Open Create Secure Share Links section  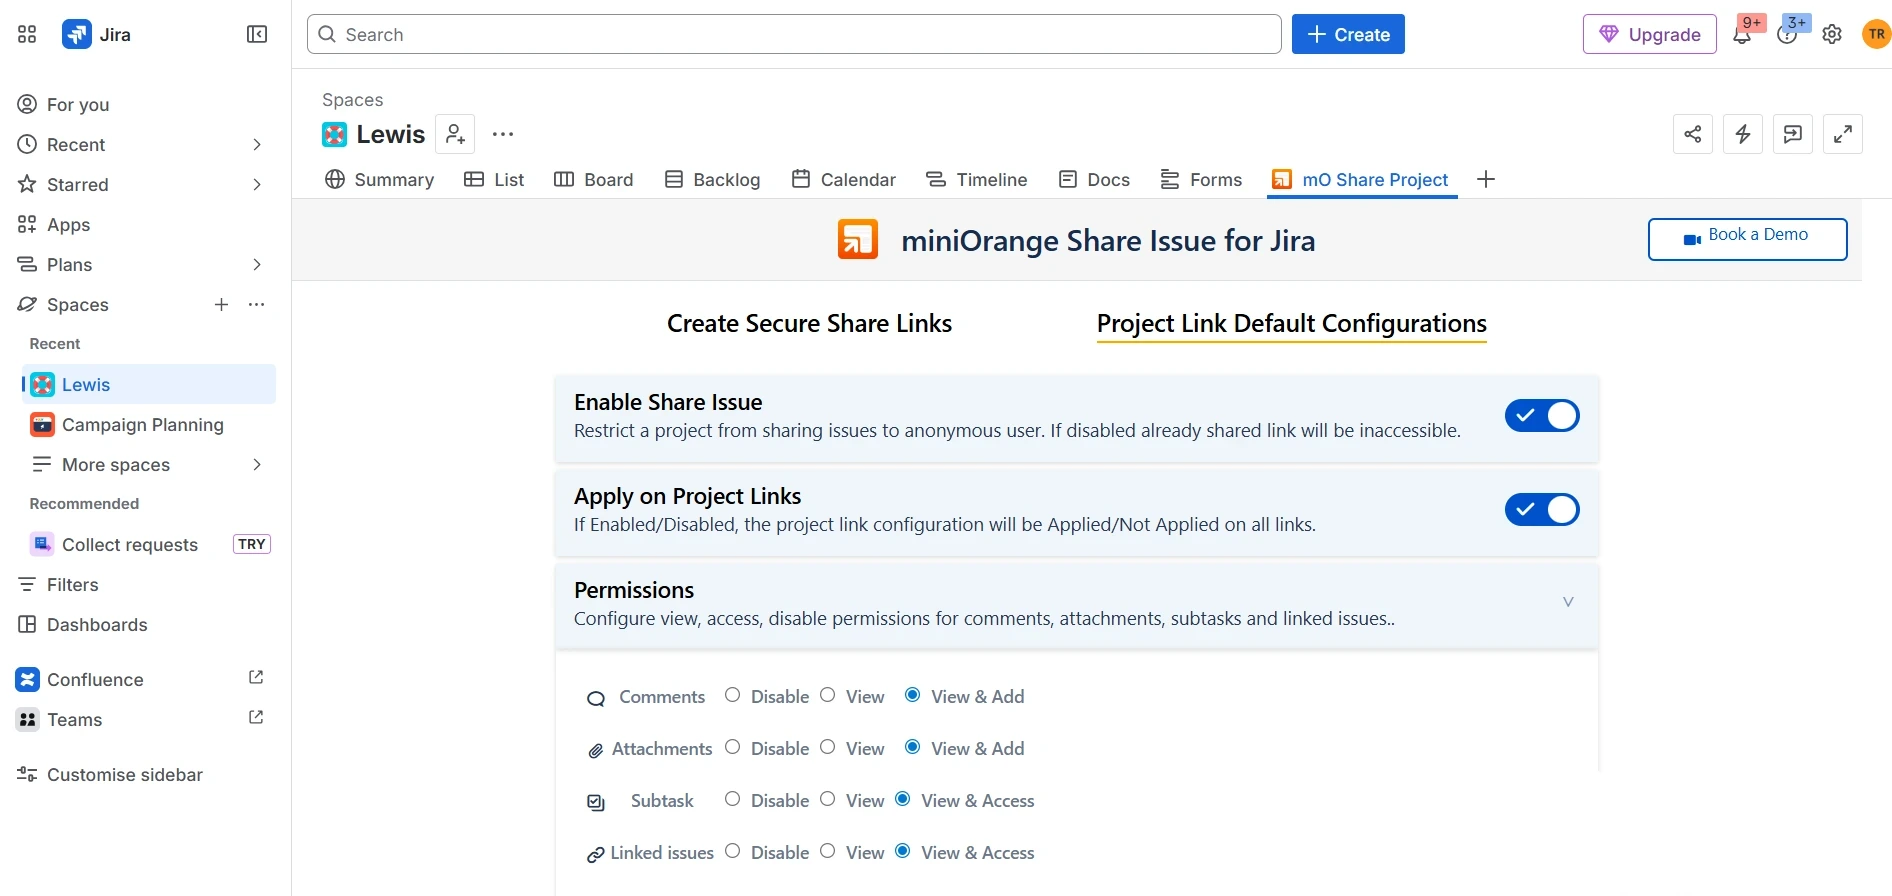(809, 323)
